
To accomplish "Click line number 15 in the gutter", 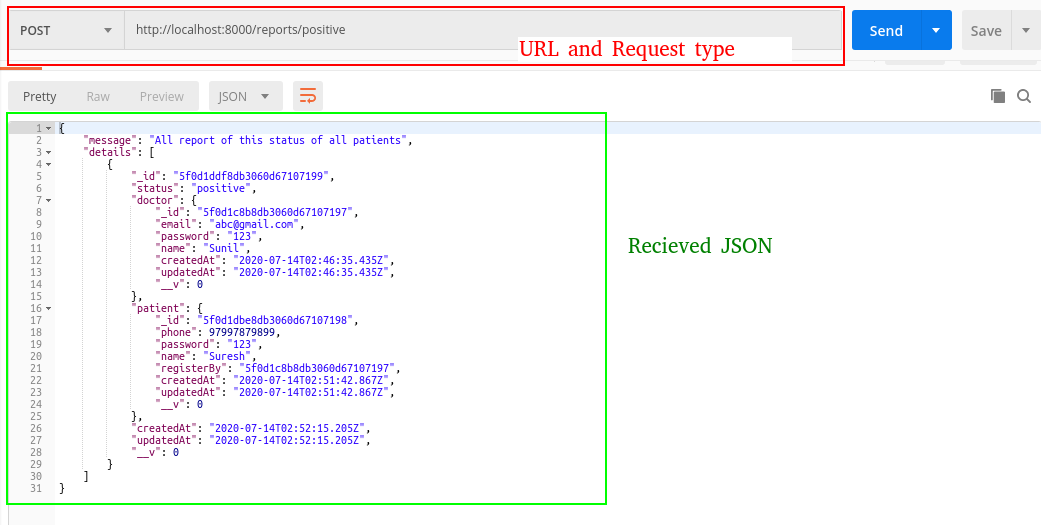I will click(36, 296).
